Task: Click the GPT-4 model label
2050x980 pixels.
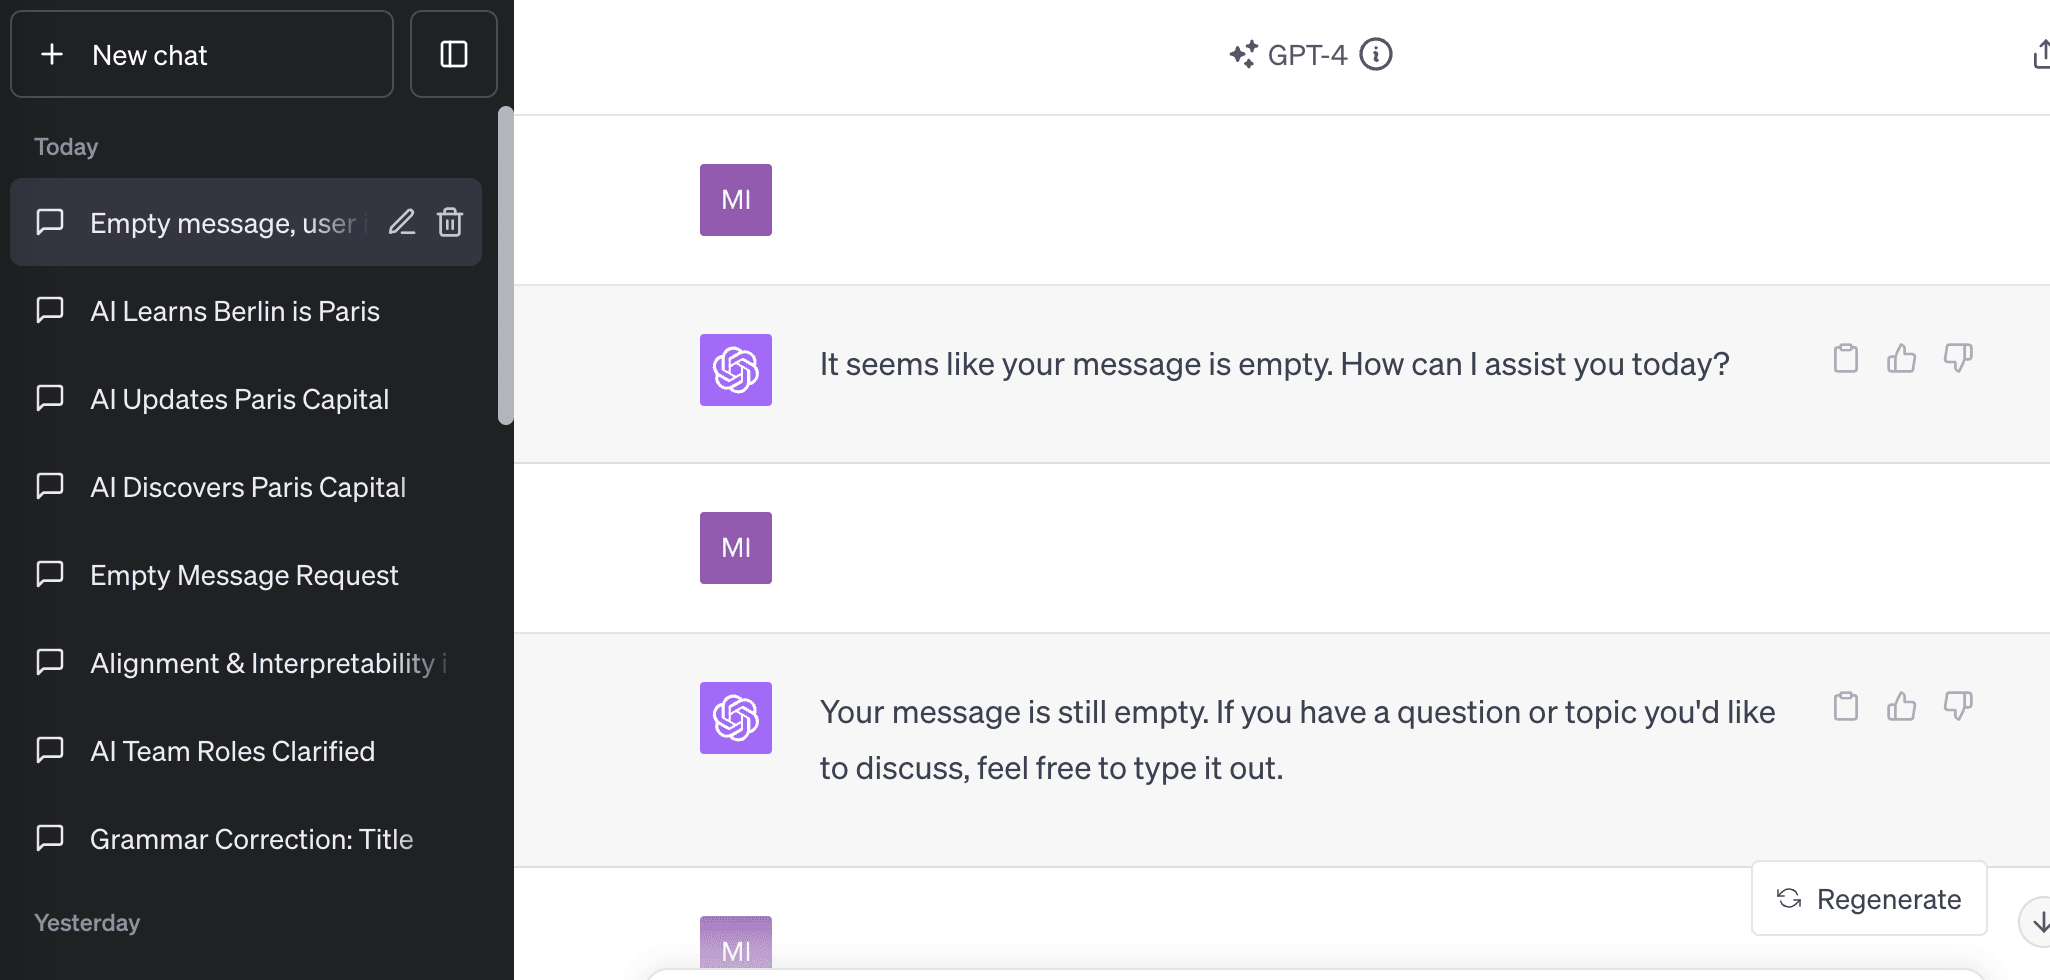Action: pos(1306,55)
